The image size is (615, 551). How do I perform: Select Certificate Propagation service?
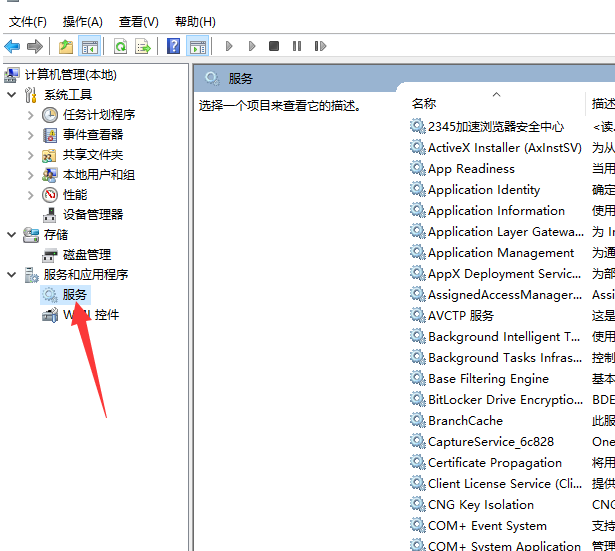click(x=495, y=463)
